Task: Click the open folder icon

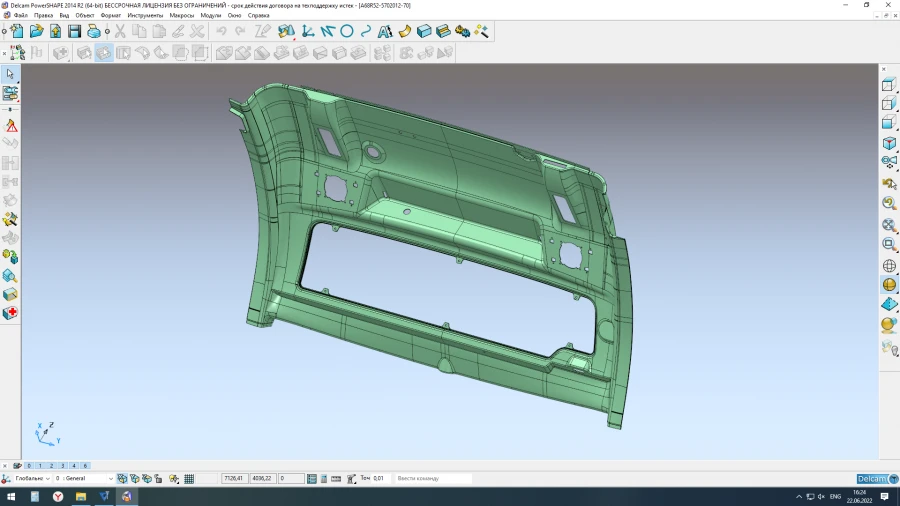Action: (37, 32)
